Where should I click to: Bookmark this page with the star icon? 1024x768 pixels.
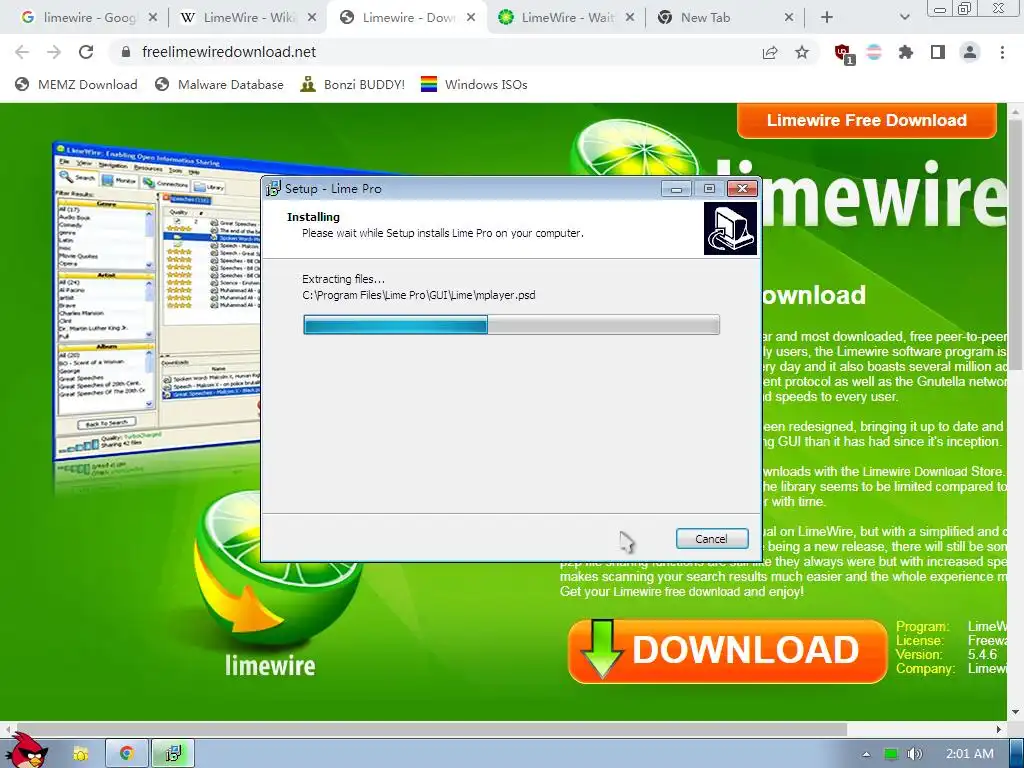(x=802, y=52)
